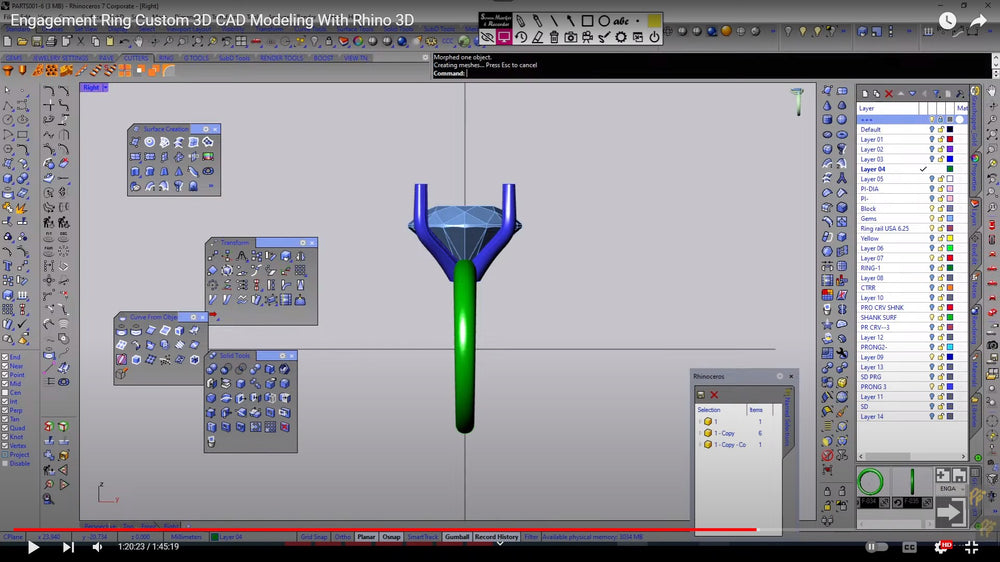Open the RENDER TOOLS tab
The height and width of the screenshot is (562, 1000).
281,58
